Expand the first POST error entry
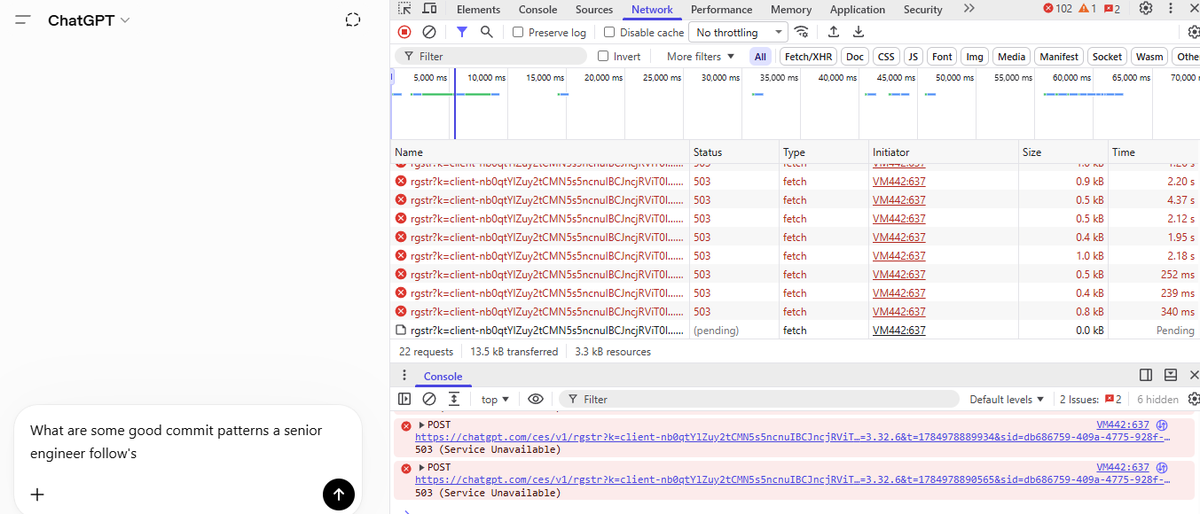1200x514 pixels. 422,425
